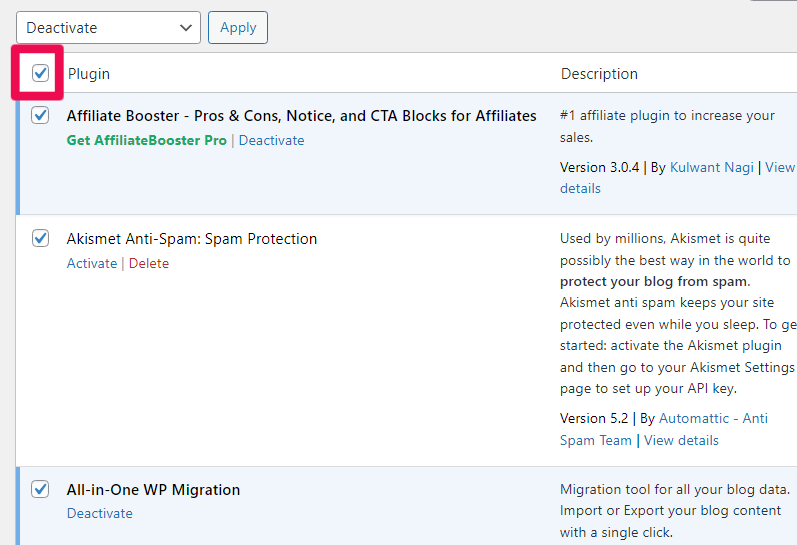Toggle the select-all checkbox beside Plugin
Screen dimensions: 797x545
click(40, 73)
